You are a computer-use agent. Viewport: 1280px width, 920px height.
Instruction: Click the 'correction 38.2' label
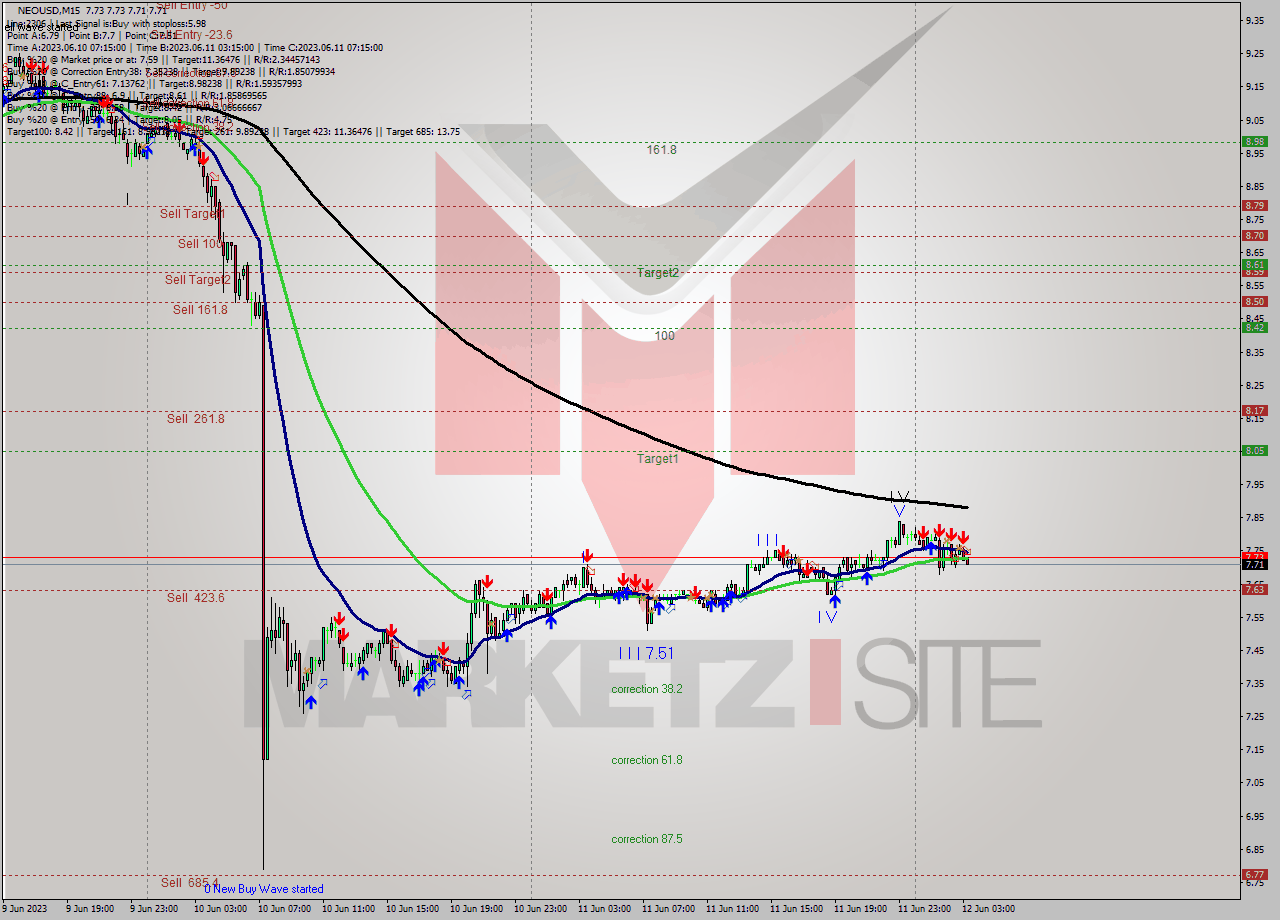click(x=647, y=689)
